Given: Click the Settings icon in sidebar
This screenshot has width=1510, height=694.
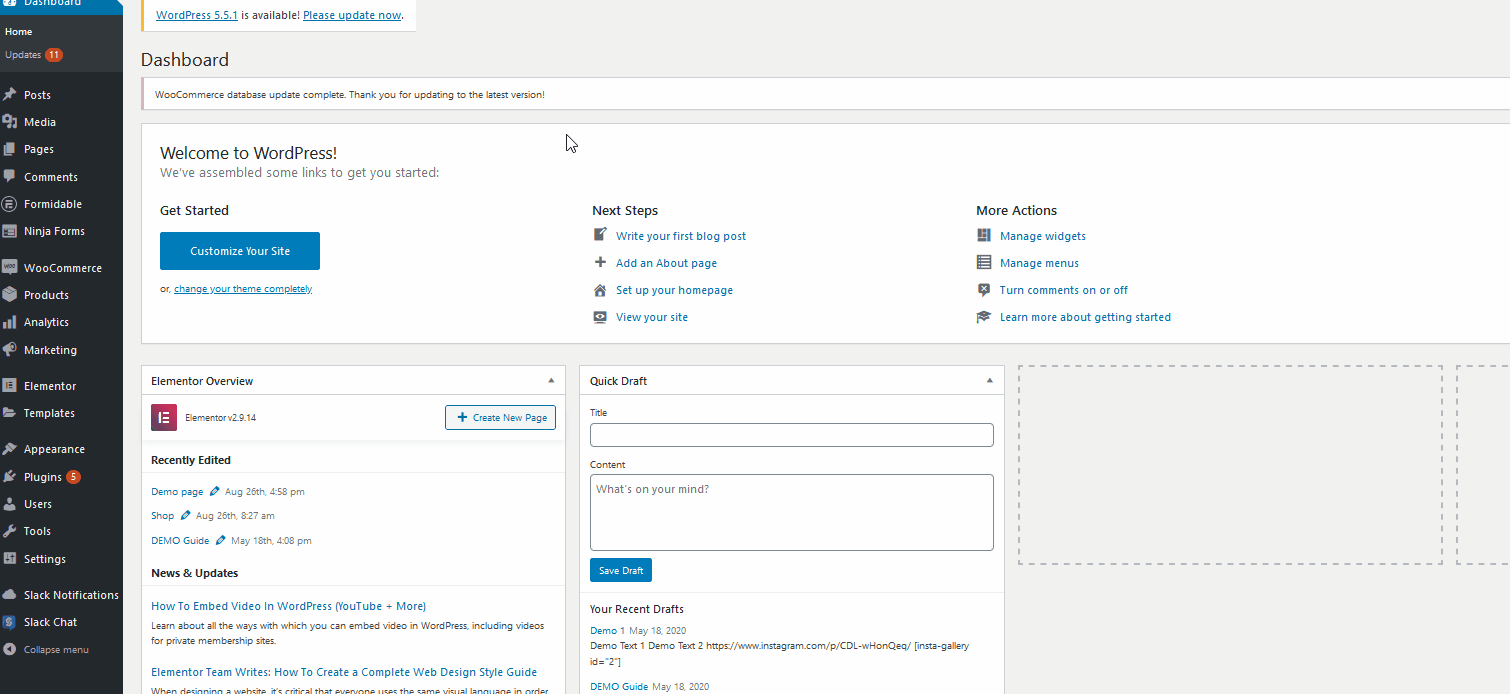Looking at the screenshot, I should coord(10,559).
